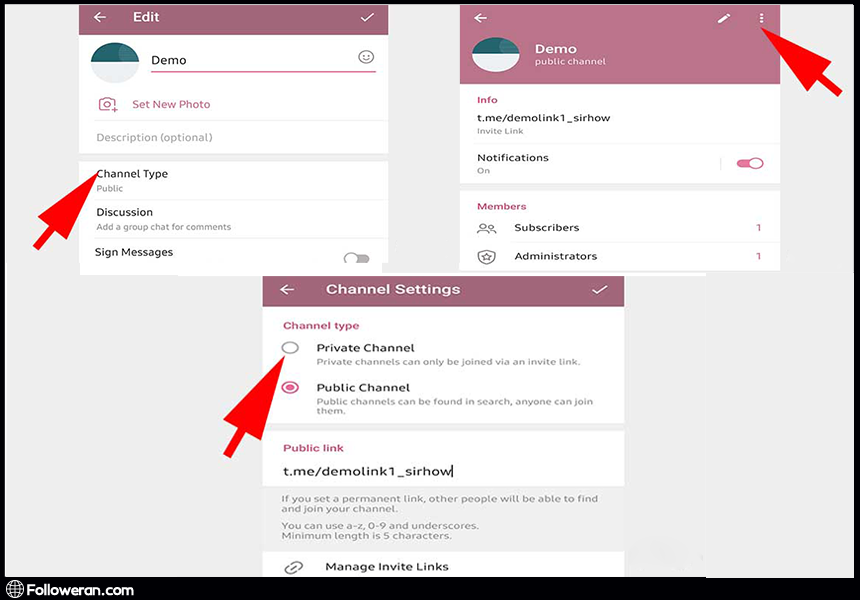Click the Set New Photo camera icon

click(107, 104)
